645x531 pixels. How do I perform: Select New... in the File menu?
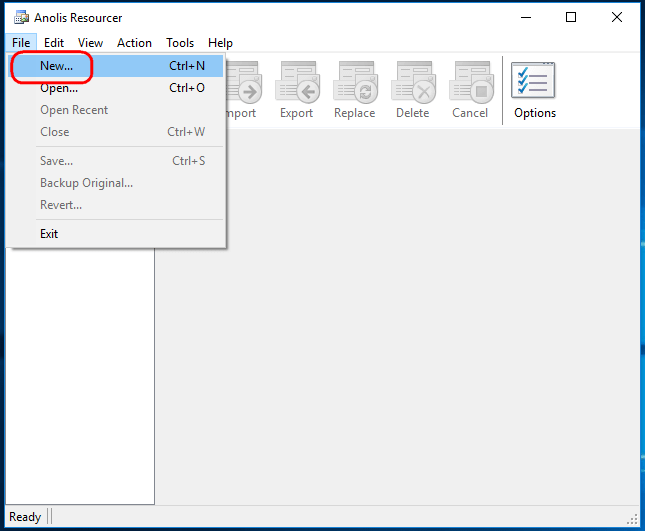coord(116,66)
